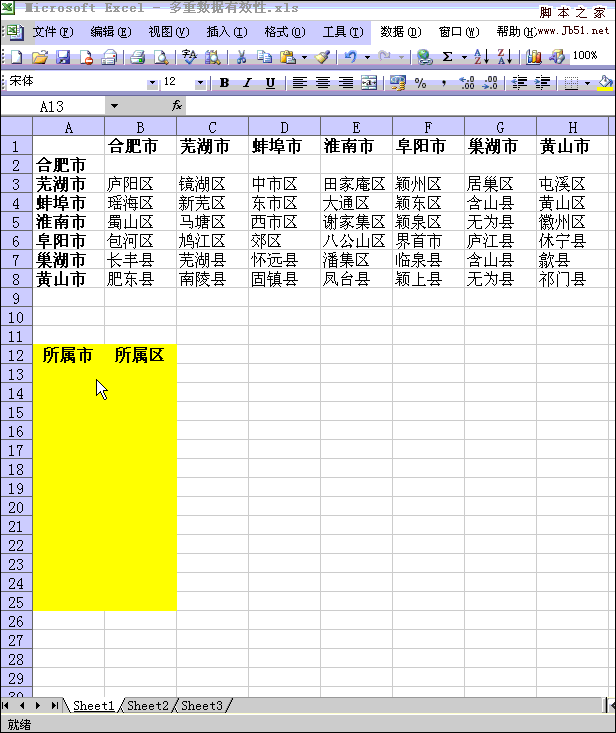This screenshot has height=733, width=616.
Task: Paste from the clipboard icon
Action: click(x=287, y=57)
